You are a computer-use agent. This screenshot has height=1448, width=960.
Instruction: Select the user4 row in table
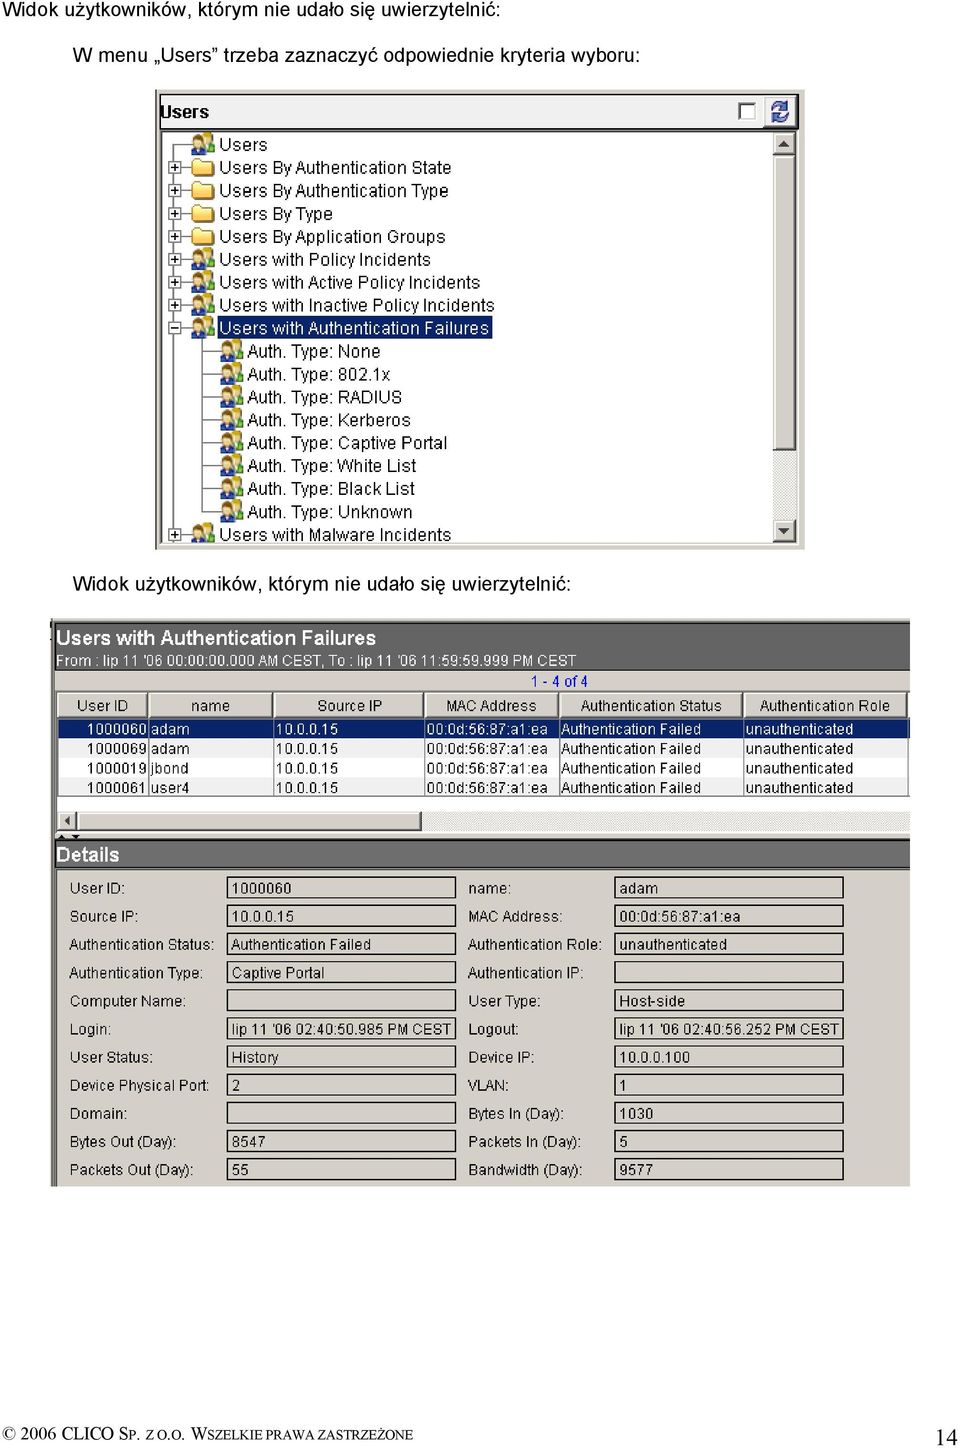(x=483, y=788)
